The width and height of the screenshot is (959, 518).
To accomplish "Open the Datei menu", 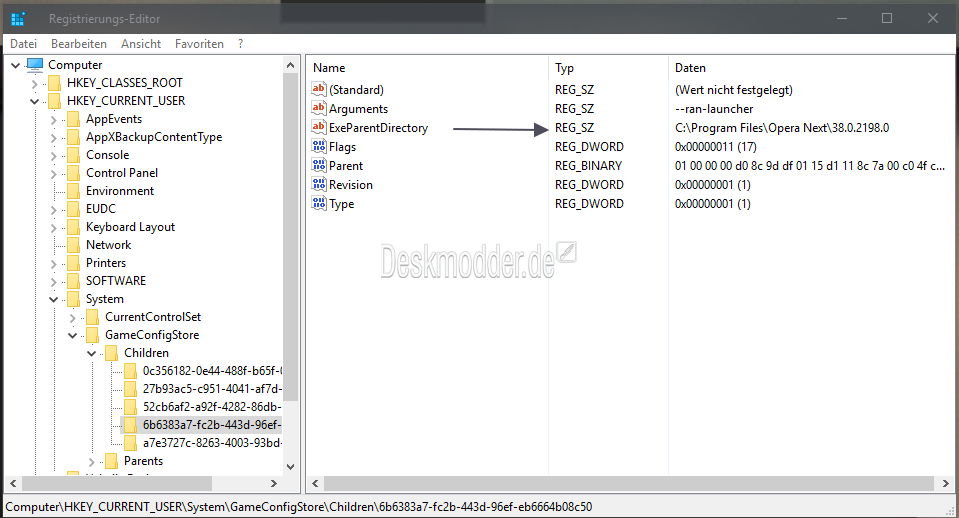I will [x=23, y=44].
